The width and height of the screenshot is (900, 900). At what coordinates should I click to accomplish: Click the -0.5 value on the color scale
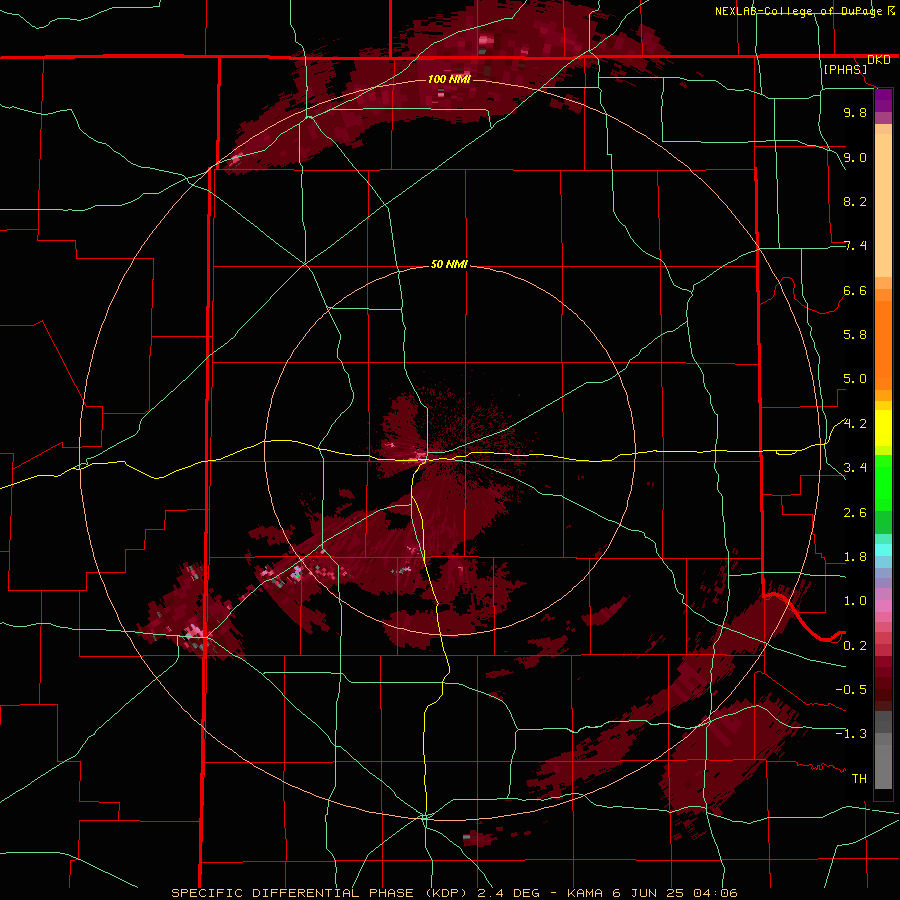[851, 690]
